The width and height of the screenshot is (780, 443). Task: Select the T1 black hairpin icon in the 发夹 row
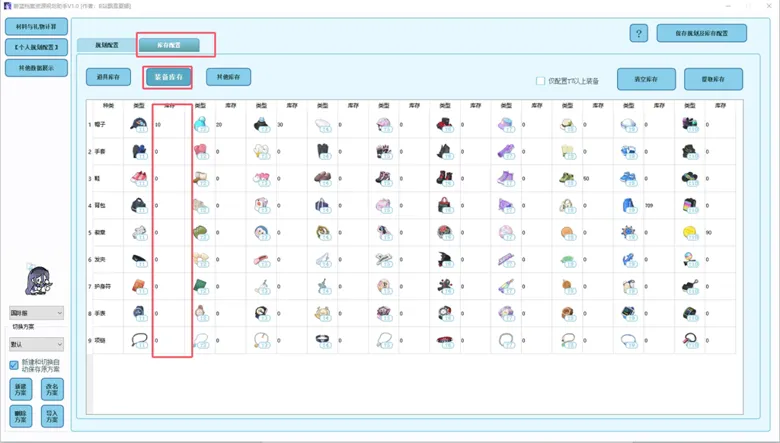coord(139,259)
